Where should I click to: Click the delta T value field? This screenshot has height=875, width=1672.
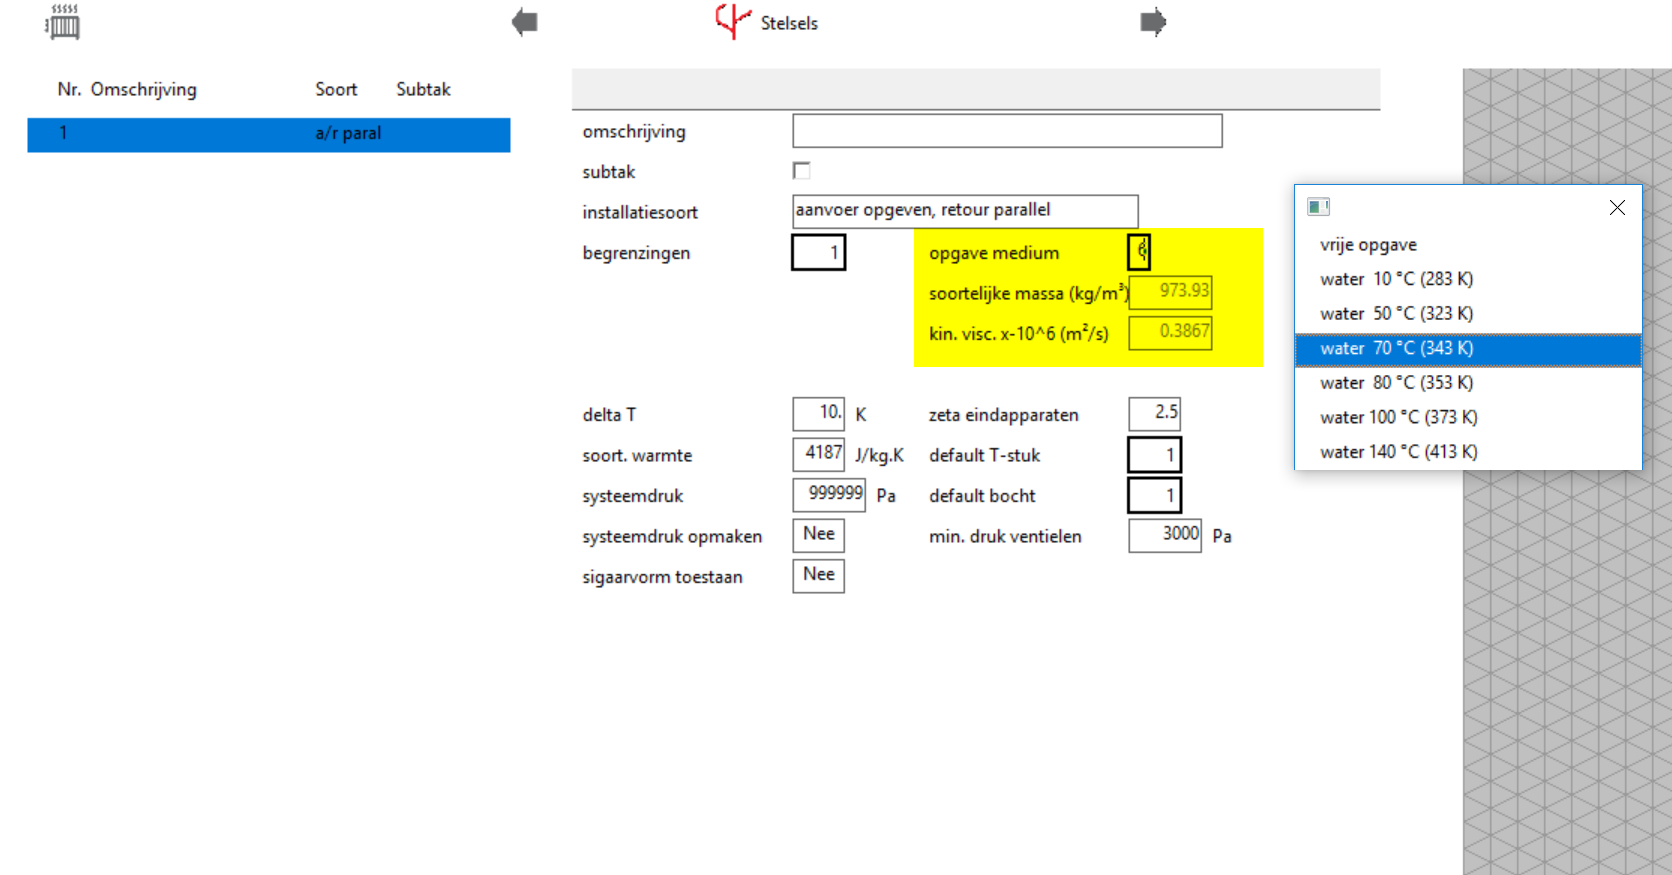click(x=818, y=413)
